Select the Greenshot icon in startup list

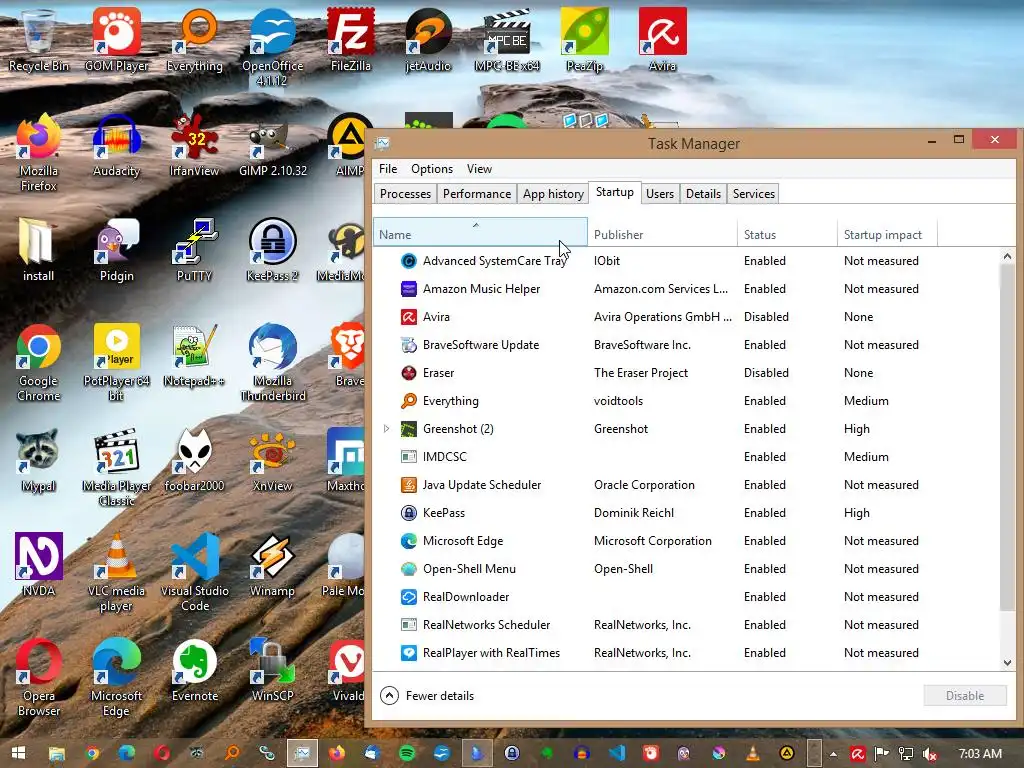tap(409, 429)
